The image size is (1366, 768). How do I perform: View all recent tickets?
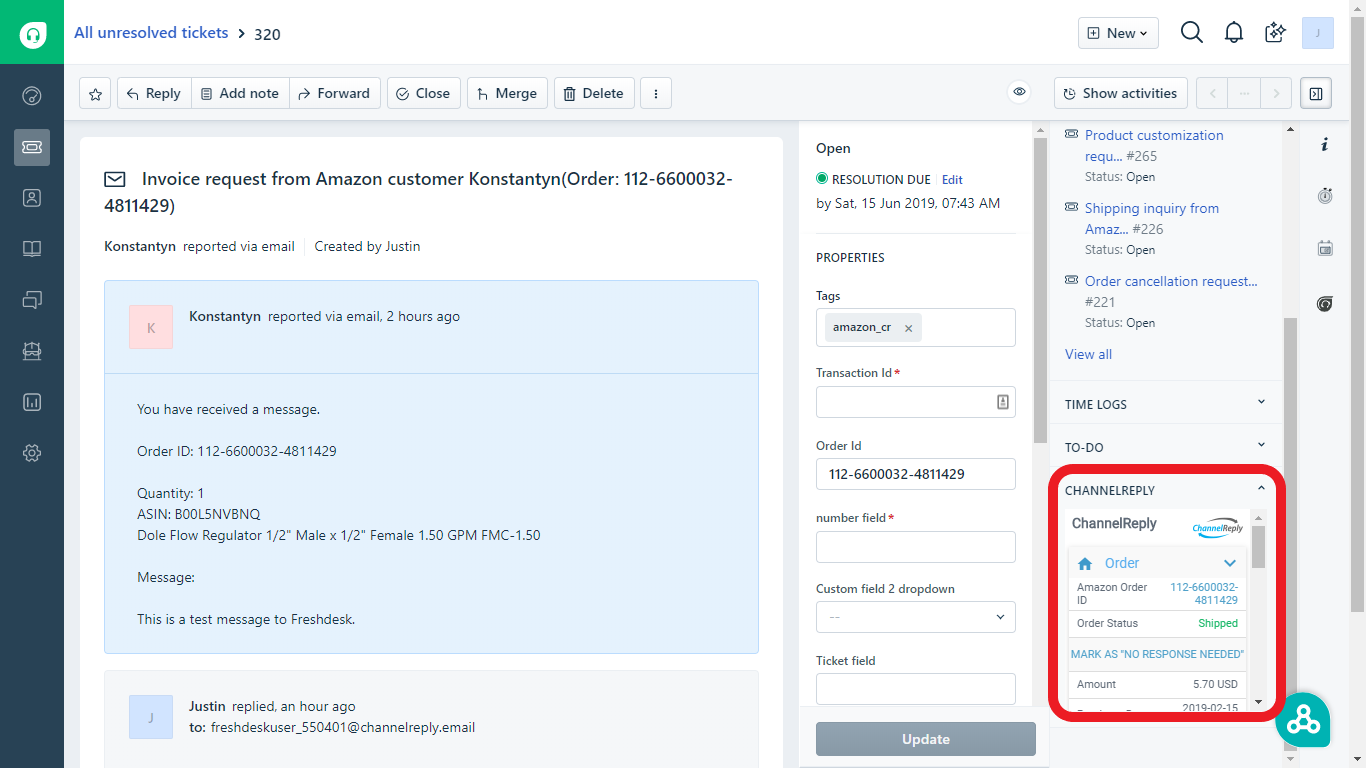click(x=1088, y=354)
